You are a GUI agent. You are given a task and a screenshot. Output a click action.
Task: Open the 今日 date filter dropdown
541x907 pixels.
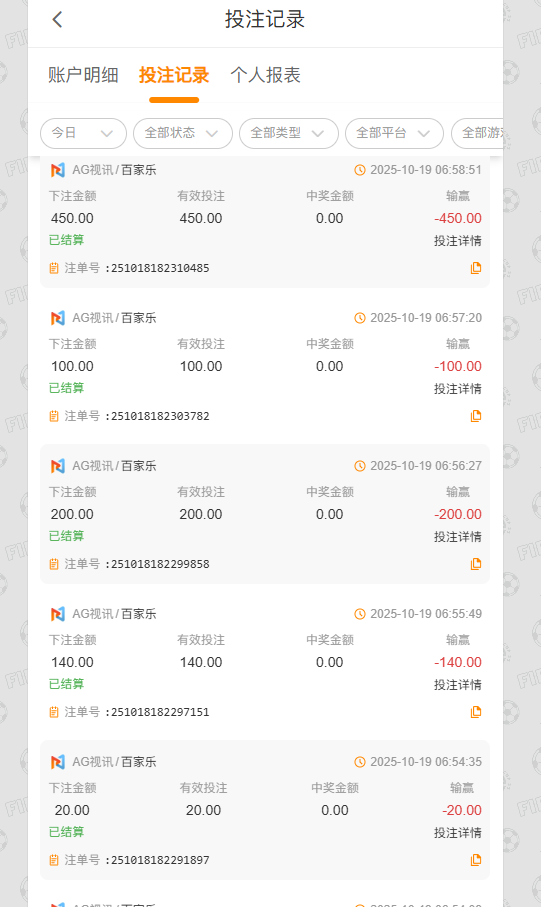click(x=83, y=133)
